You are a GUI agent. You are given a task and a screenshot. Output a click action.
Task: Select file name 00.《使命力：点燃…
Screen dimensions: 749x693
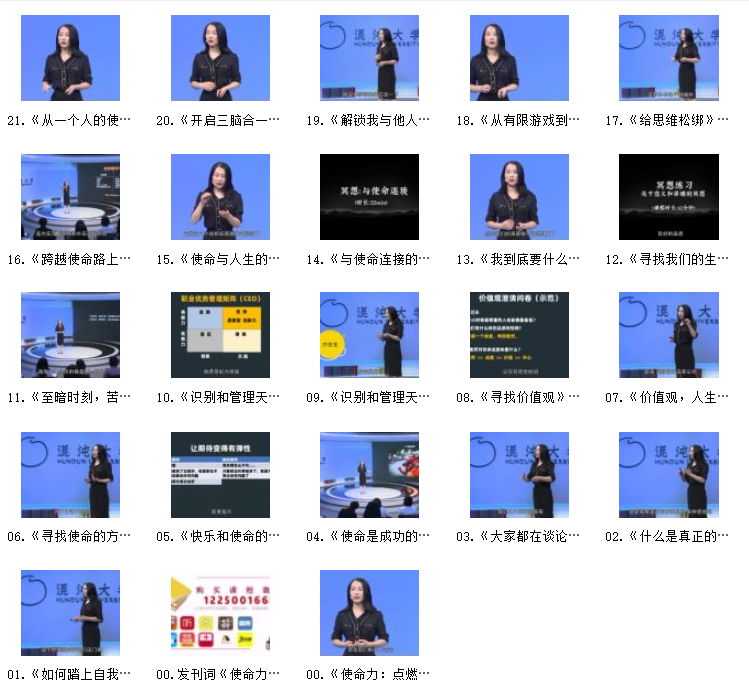368,674
